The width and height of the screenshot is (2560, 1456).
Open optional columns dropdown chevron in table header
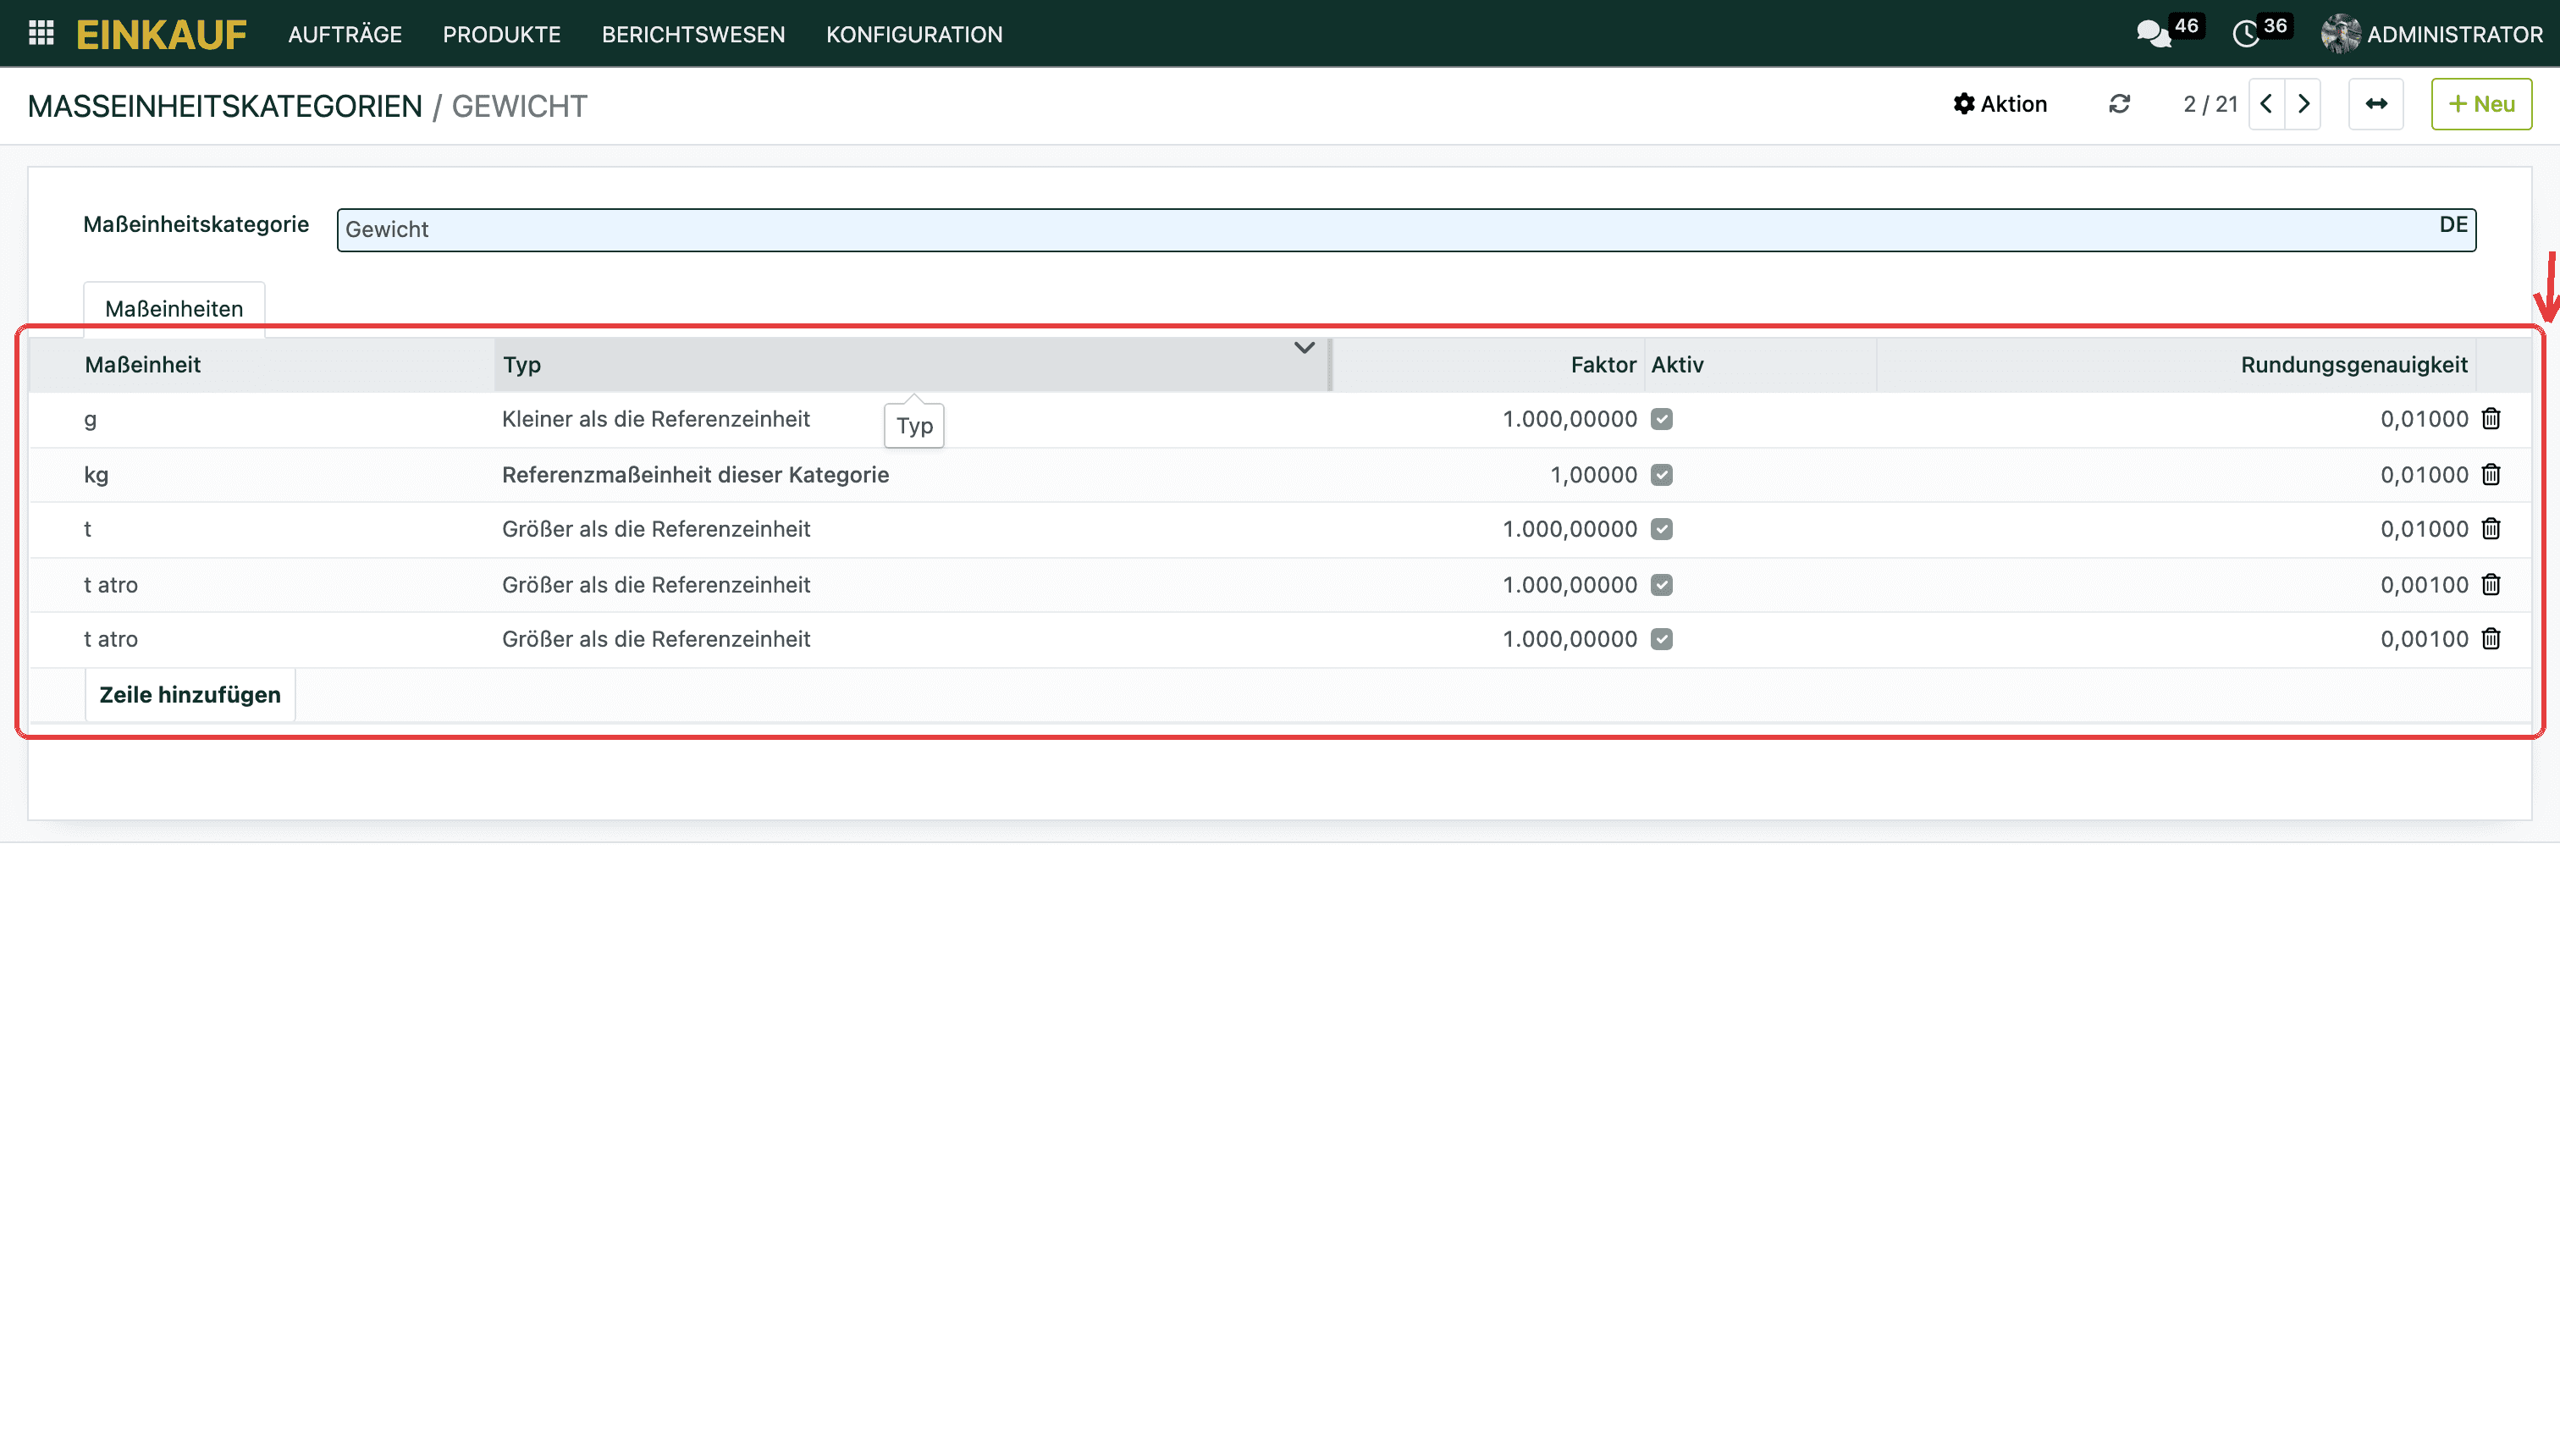1304,348
